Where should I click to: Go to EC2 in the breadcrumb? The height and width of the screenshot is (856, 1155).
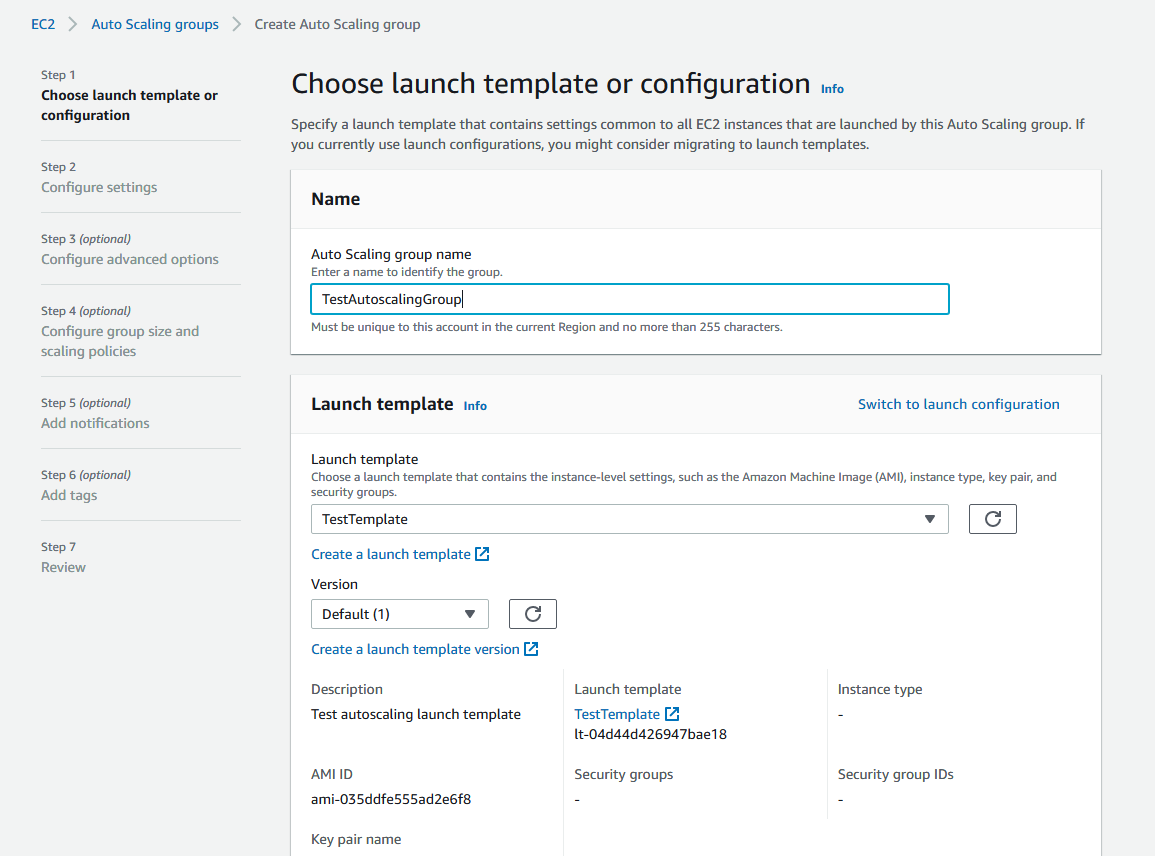(x=43, y=24)
